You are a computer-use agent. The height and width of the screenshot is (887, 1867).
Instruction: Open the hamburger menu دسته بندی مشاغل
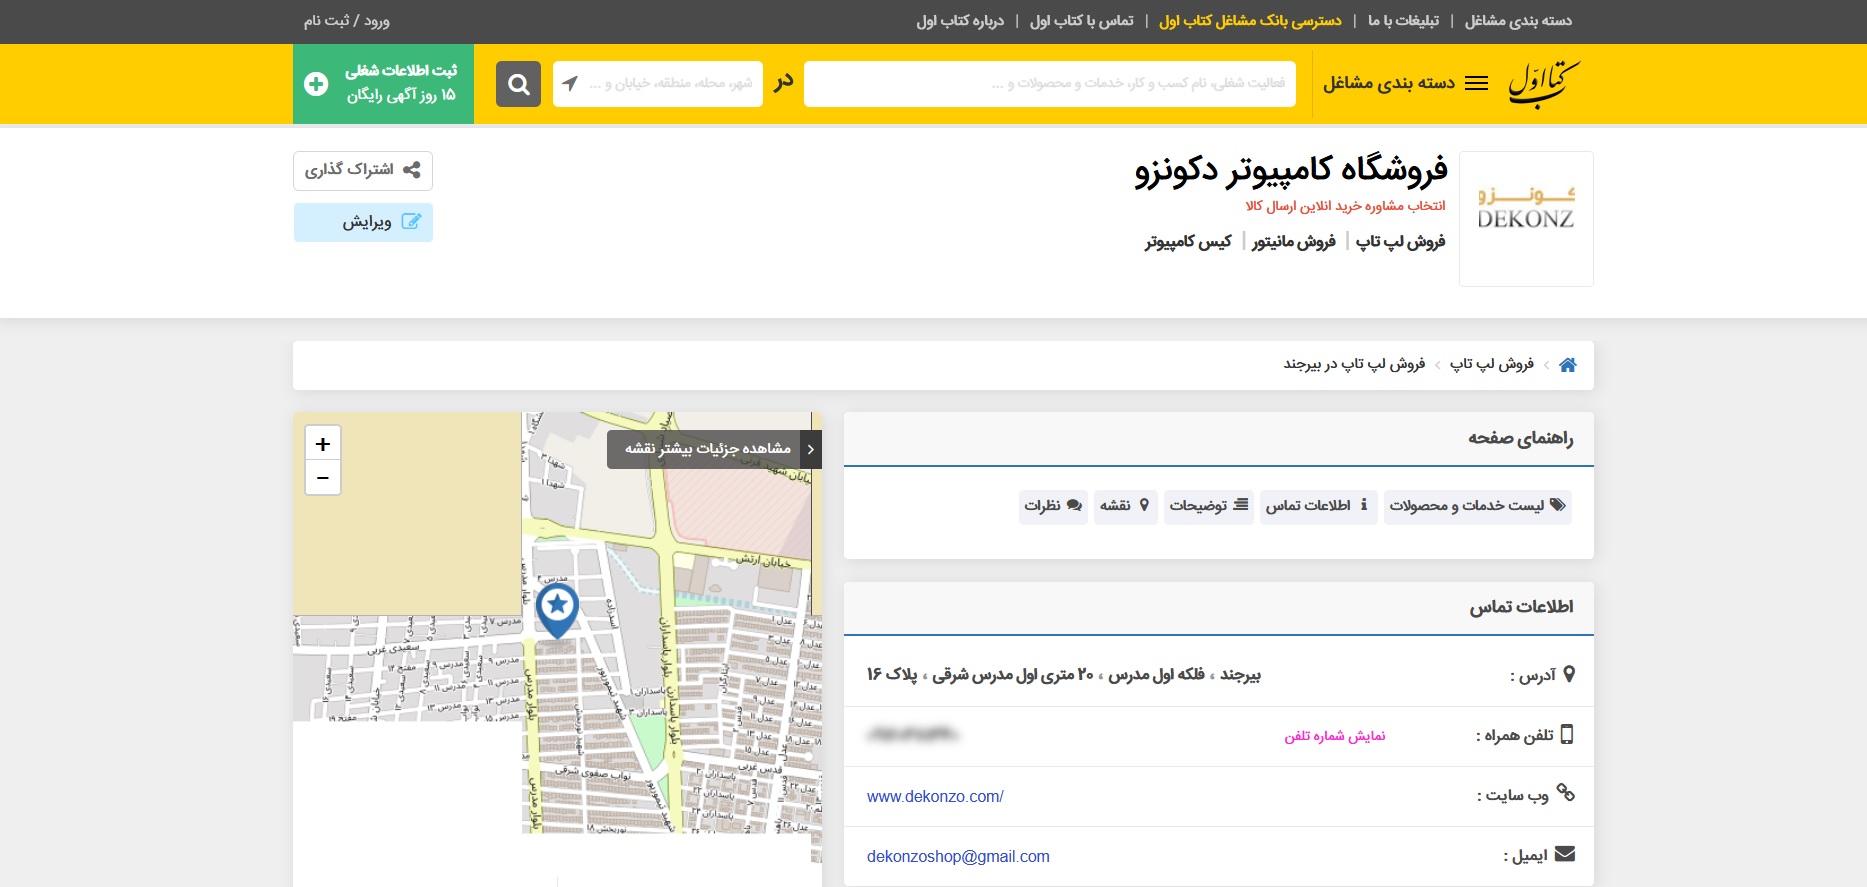(x=1406, y=83)
